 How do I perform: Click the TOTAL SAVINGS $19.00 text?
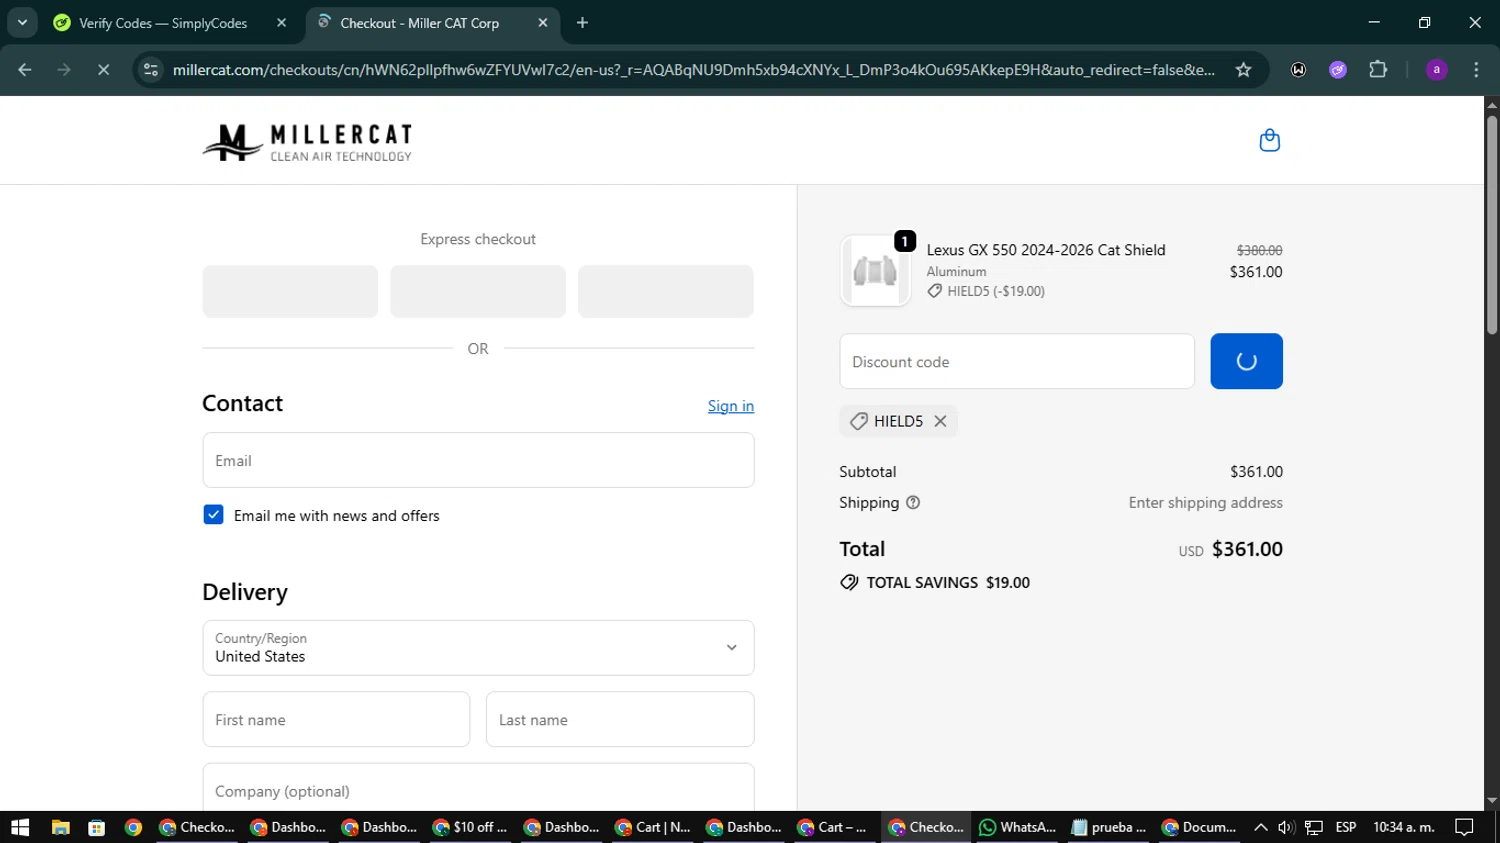point(948,582)
